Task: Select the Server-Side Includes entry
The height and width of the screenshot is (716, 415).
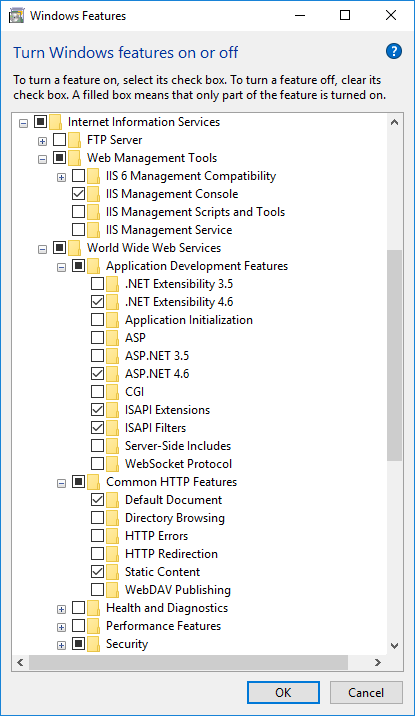Action: (x=178, y=446)
